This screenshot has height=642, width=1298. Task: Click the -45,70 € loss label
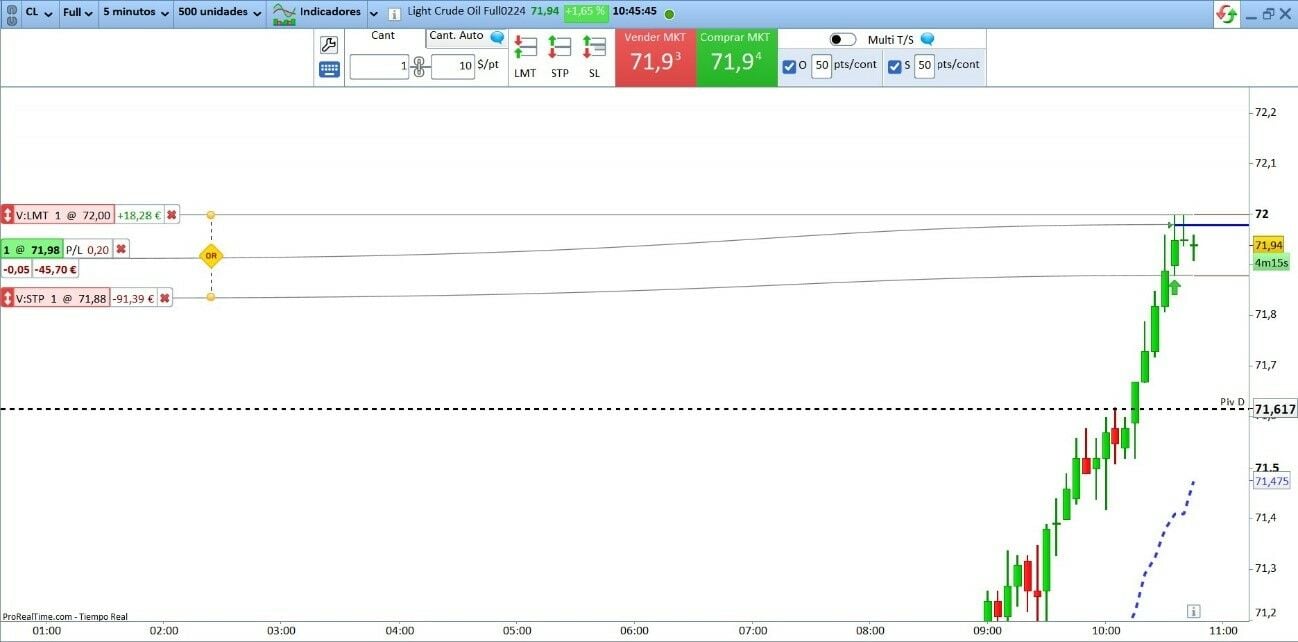[57, 269]
